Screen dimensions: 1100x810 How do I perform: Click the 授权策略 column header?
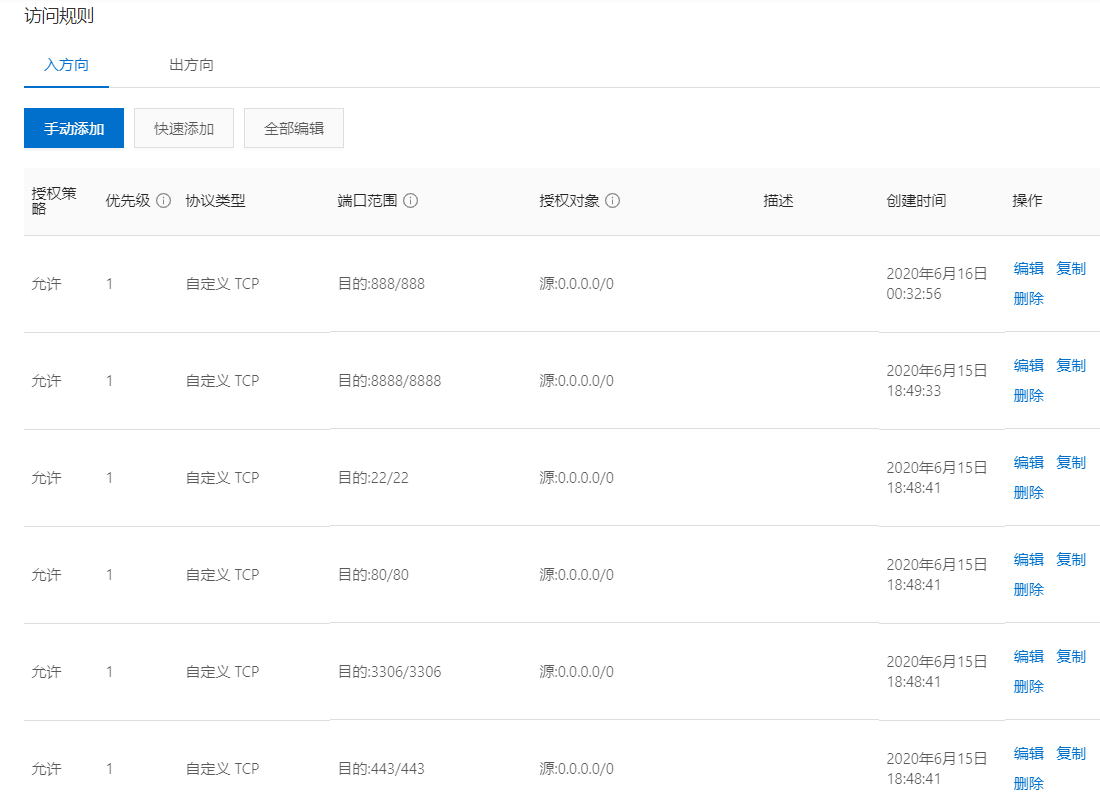[54, 201]
